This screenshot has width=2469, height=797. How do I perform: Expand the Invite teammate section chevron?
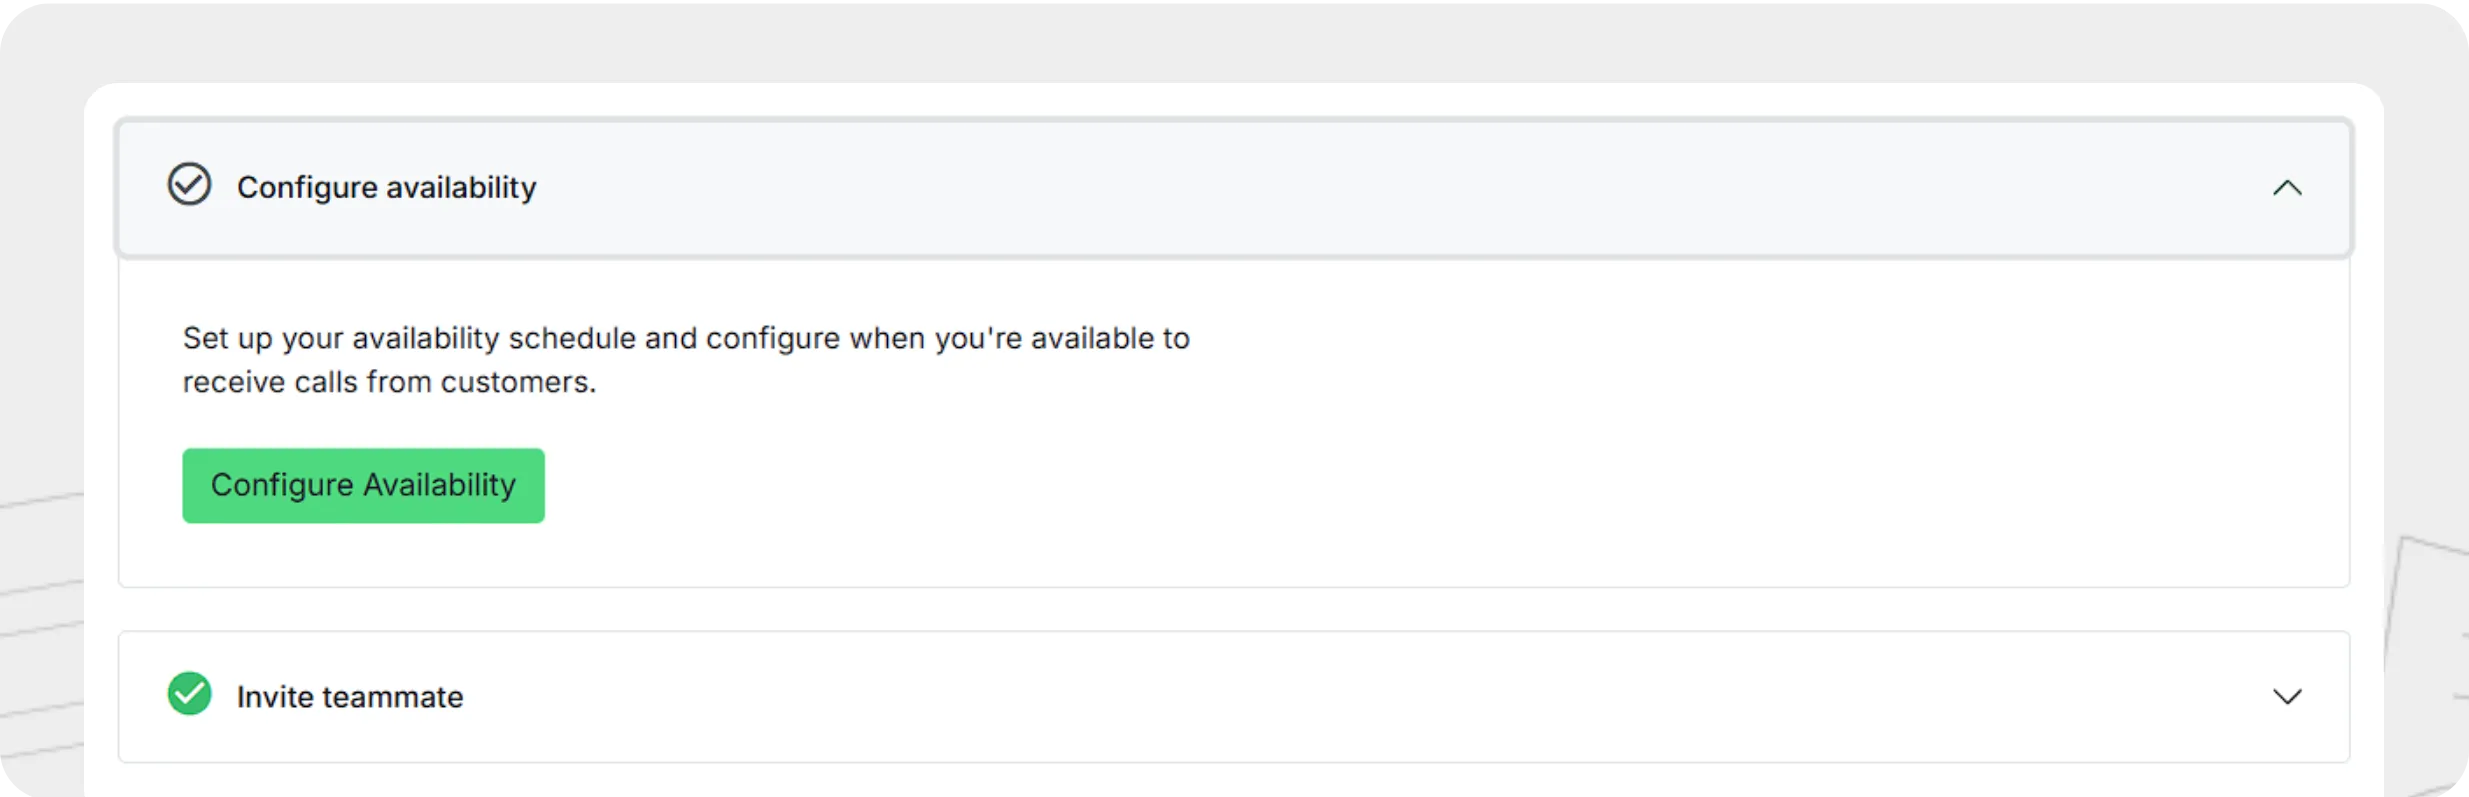coord(2287,697)
